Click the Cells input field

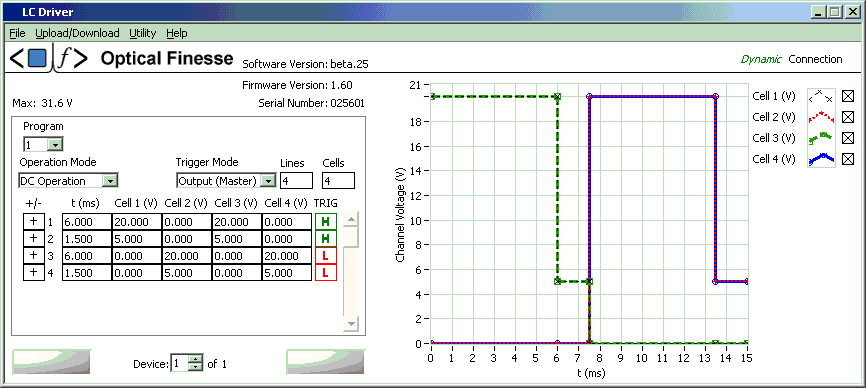point(338,180)
